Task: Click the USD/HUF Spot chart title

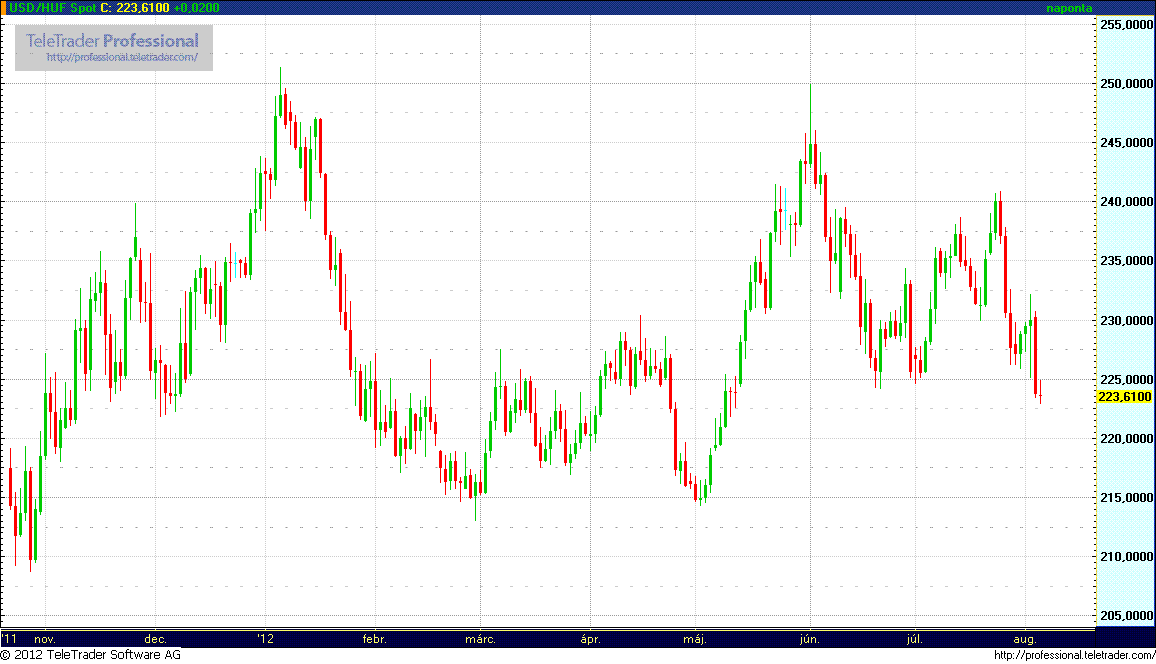Action: 54,8
